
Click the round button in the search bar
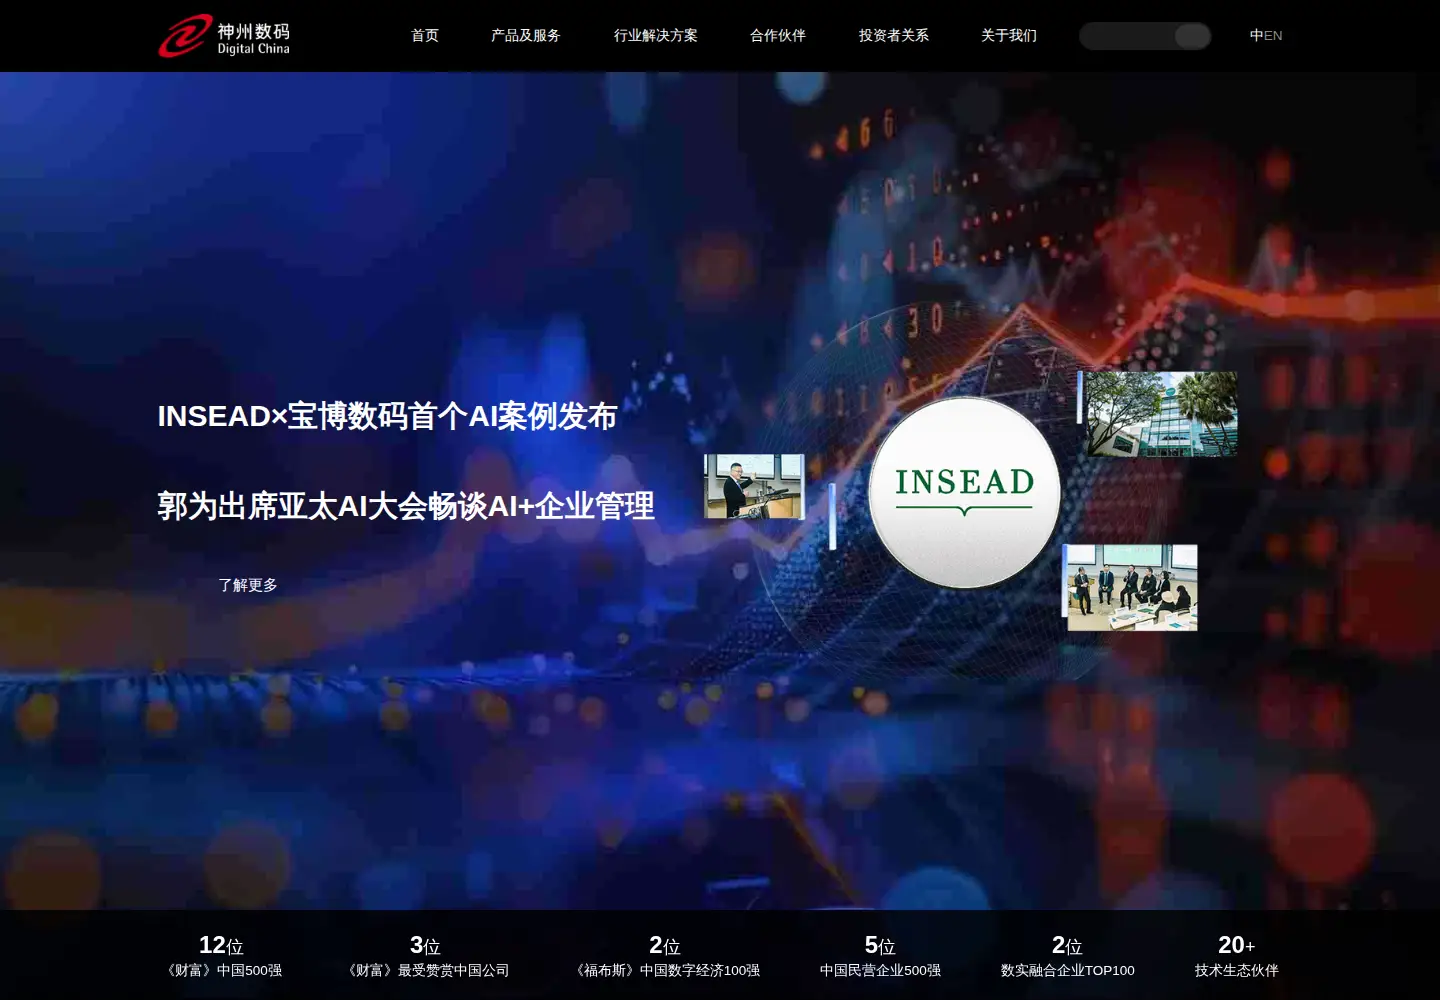[1193, 36]
